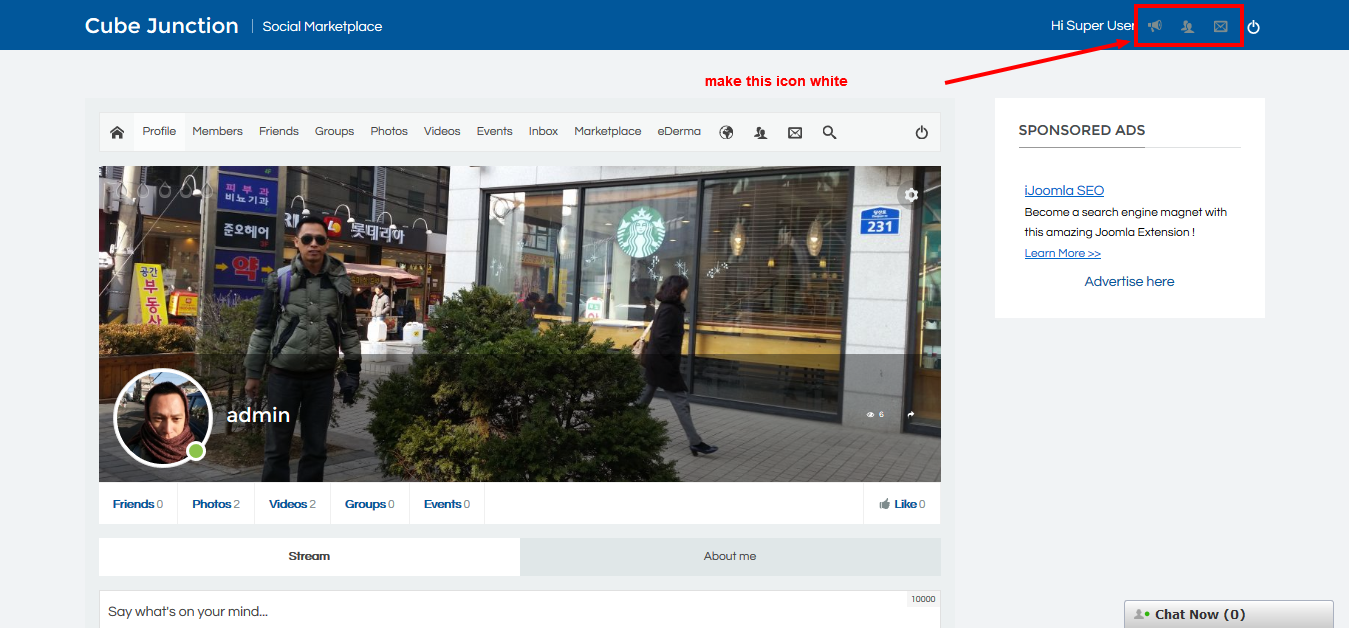
Task: Click the iJoomla SEO ad link
Action: coord(1064,190)
